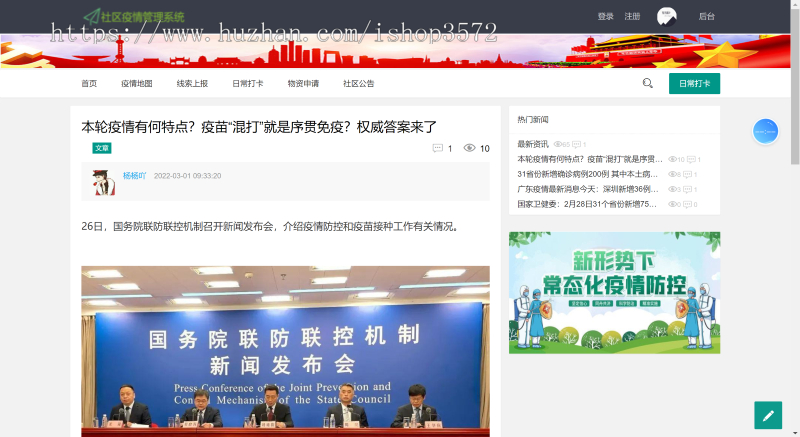Click comment icon on 广东疫情最新消息 row
The height and width of the screenshot is (437, 800).
coord(687,189)
